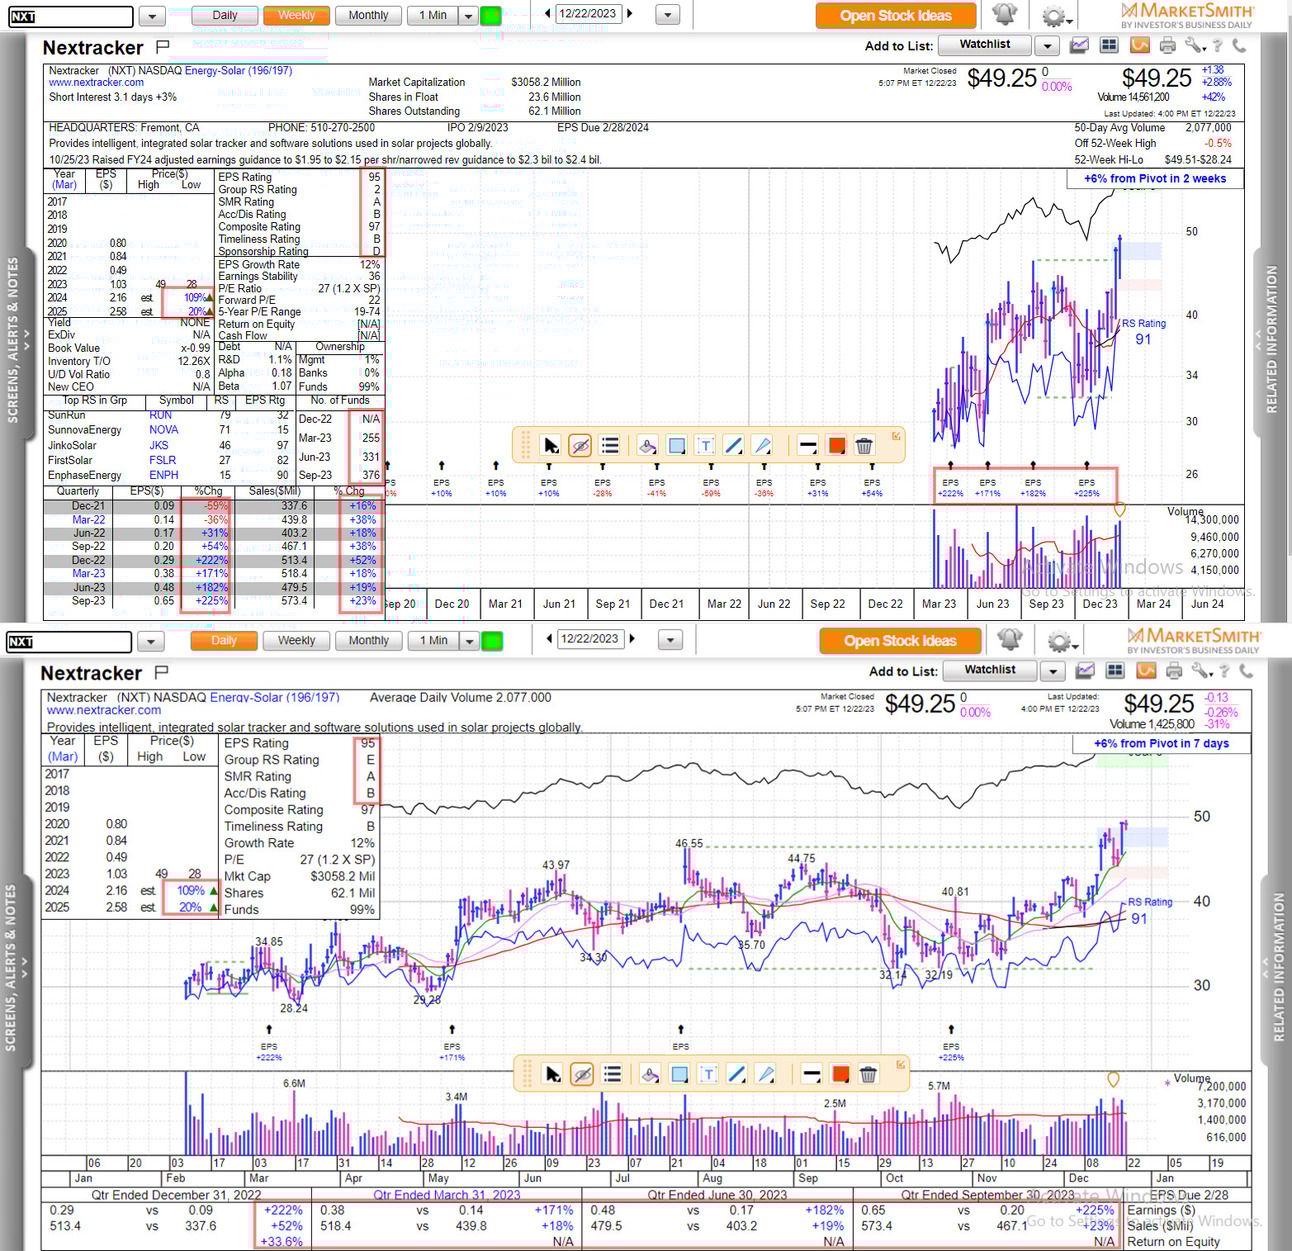Toggle green real-time indicator in top window
Viewport: 1292px width, 1251px height.
point(491,15)
